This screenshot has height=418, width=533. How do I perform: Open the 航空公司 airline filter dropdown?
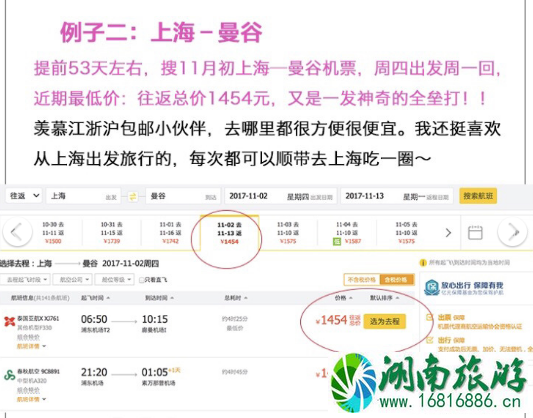coord(72,280)
